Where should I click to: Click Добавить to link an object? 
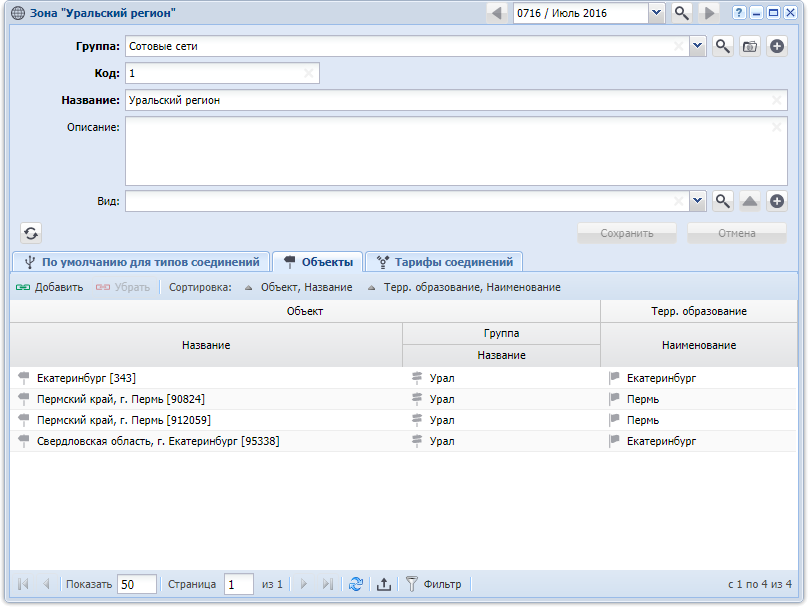(x=49, y=287)
